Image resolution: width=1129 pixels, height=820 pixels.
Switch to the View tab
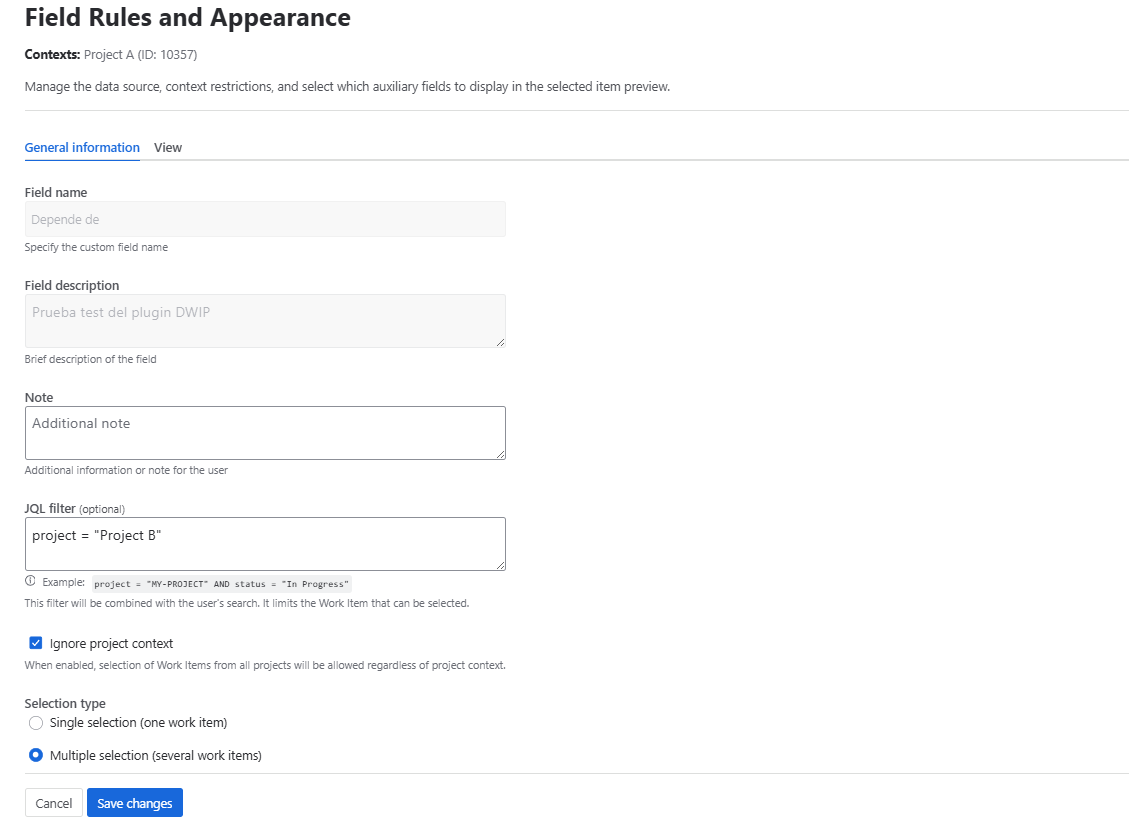click(x=168, y=148)
